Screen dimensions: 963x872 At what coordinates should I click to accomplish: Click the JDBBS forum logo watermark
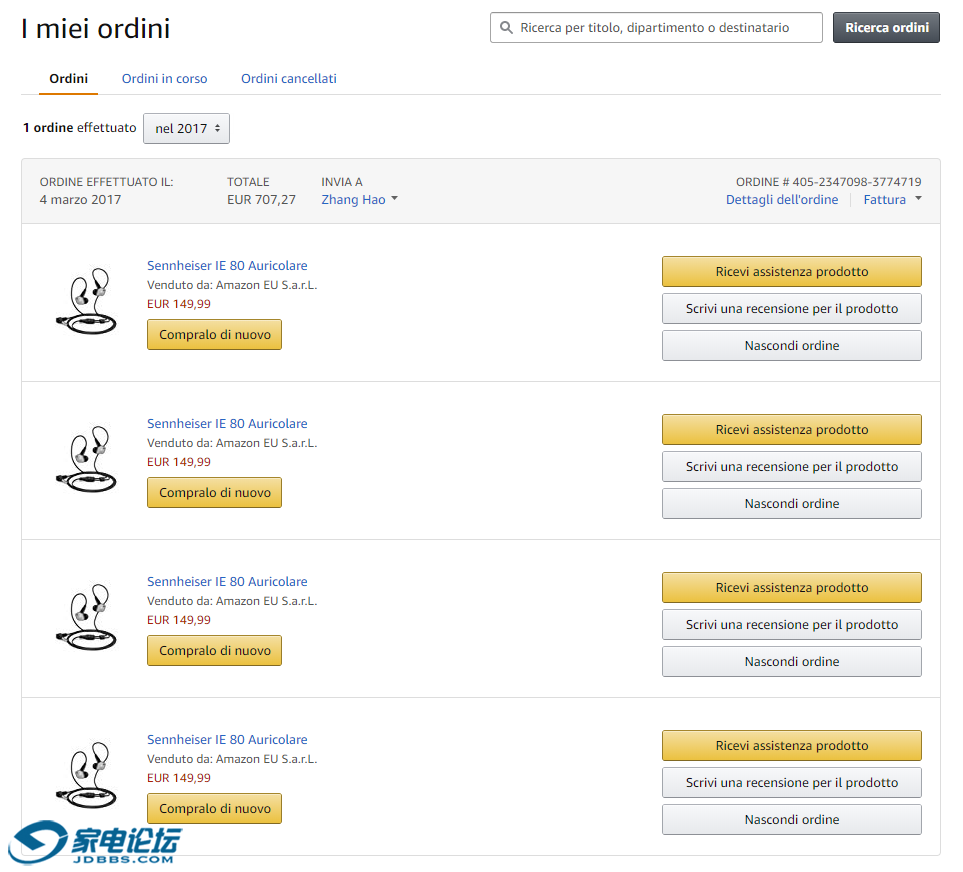(x=95, y=844)
